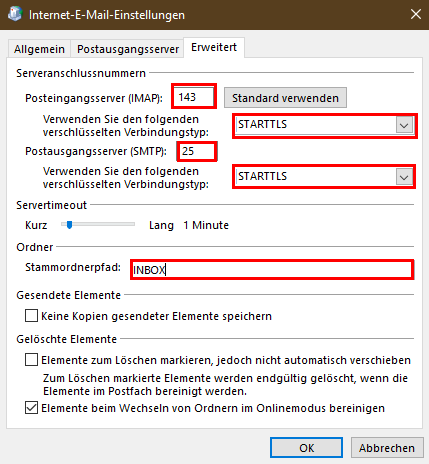Click the Posteingangsserver IMAP port field
This screenshot has height=464, width=429.
pos(194,97)
